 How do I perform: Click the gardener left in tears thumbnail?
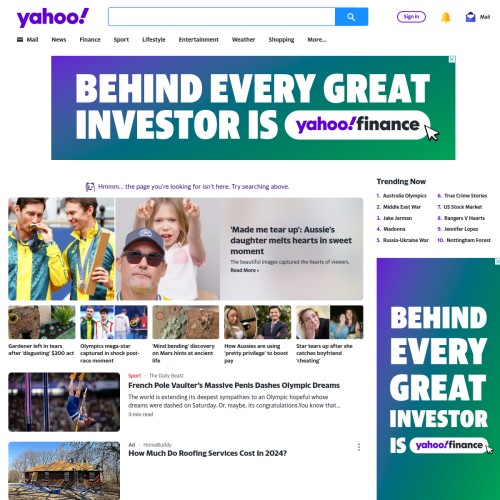(42, 322)
